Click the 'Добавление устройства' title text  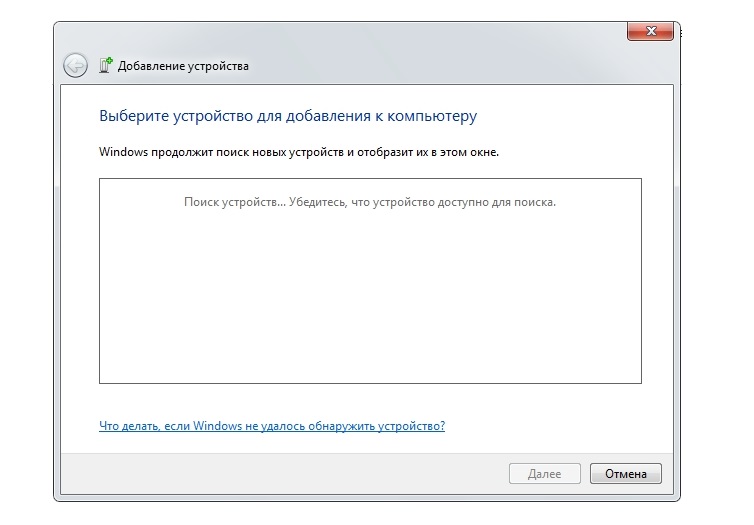click(x=183, y=66)
